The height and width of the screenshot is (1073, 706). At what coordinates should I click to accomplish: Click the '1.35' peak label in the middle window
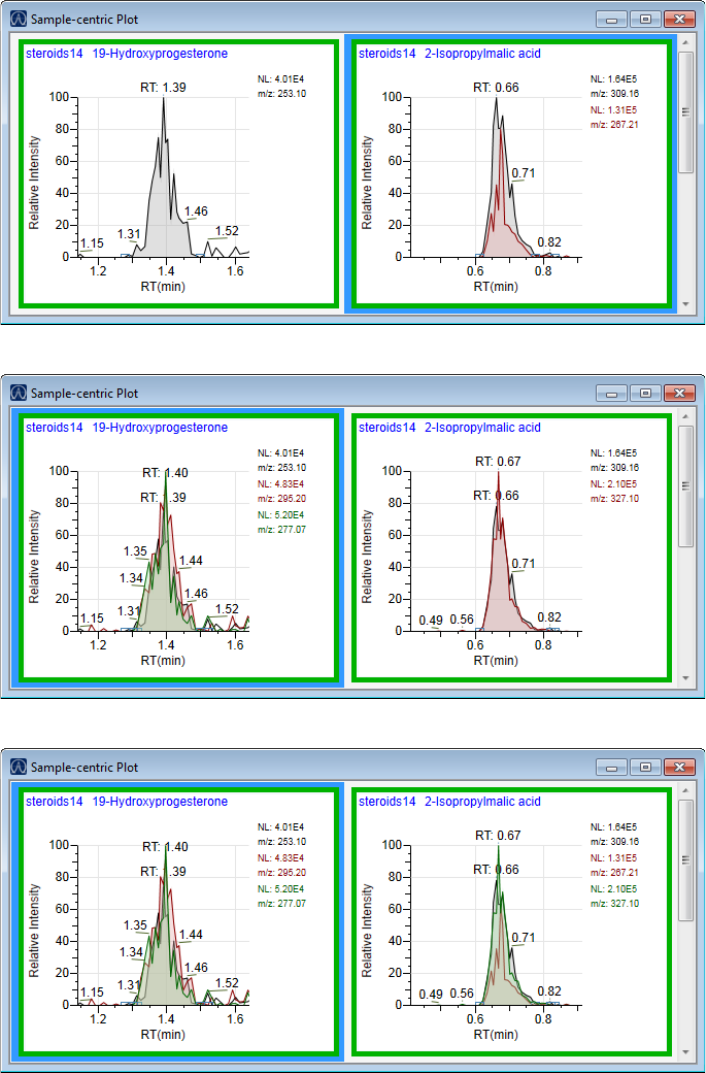coord(135,551)
